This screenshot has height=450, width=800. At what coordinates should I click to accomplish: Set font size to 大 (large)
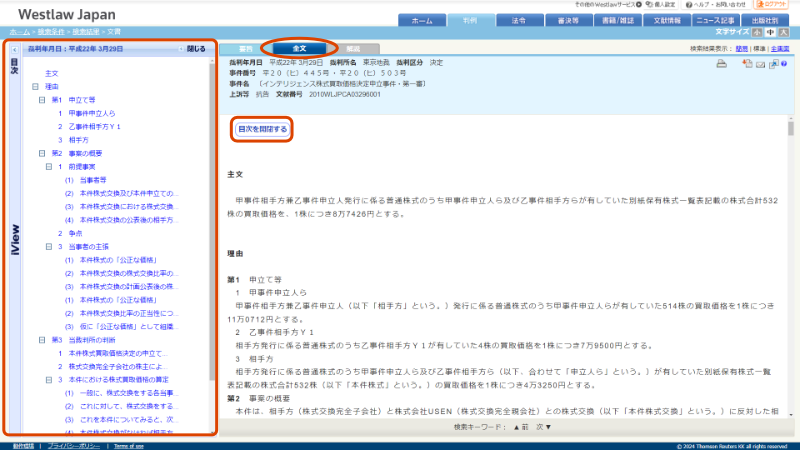click(785, 33)
